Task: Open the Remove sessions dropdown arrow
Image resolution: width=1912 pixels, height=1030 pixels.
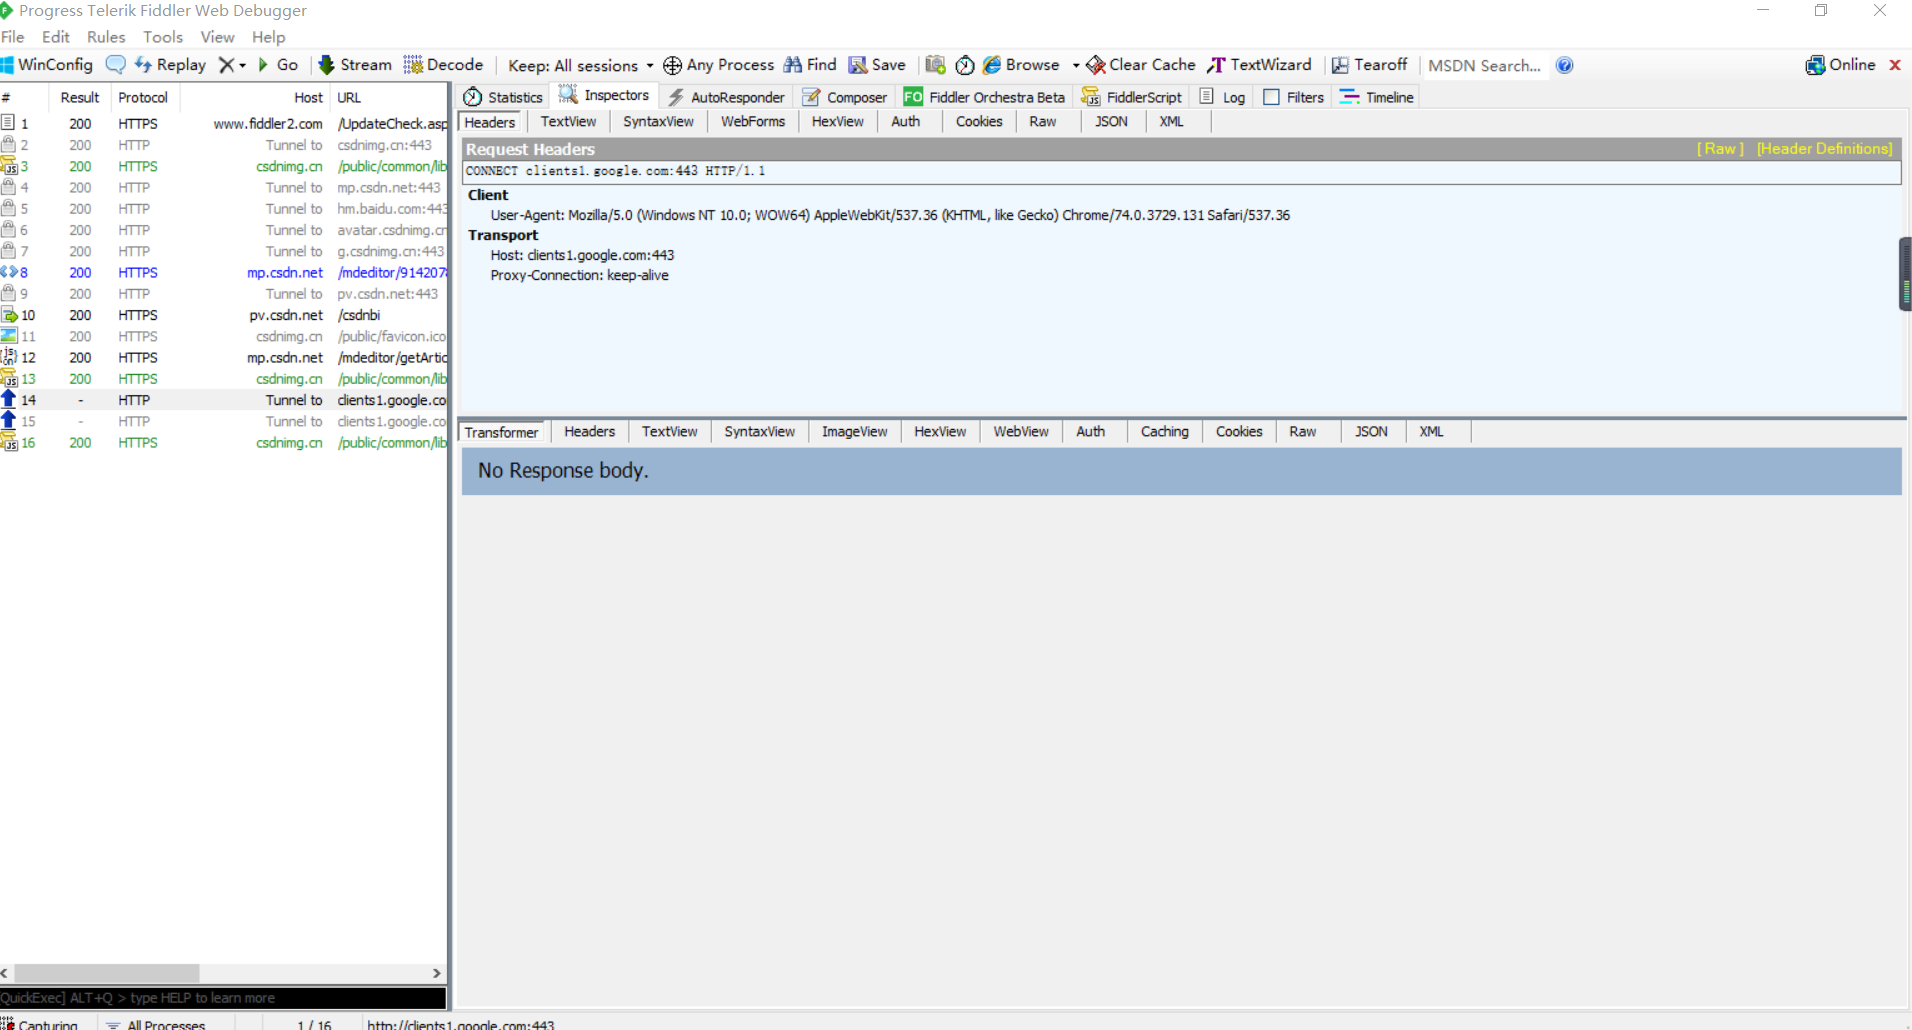Action: click(x=242, y=66)
